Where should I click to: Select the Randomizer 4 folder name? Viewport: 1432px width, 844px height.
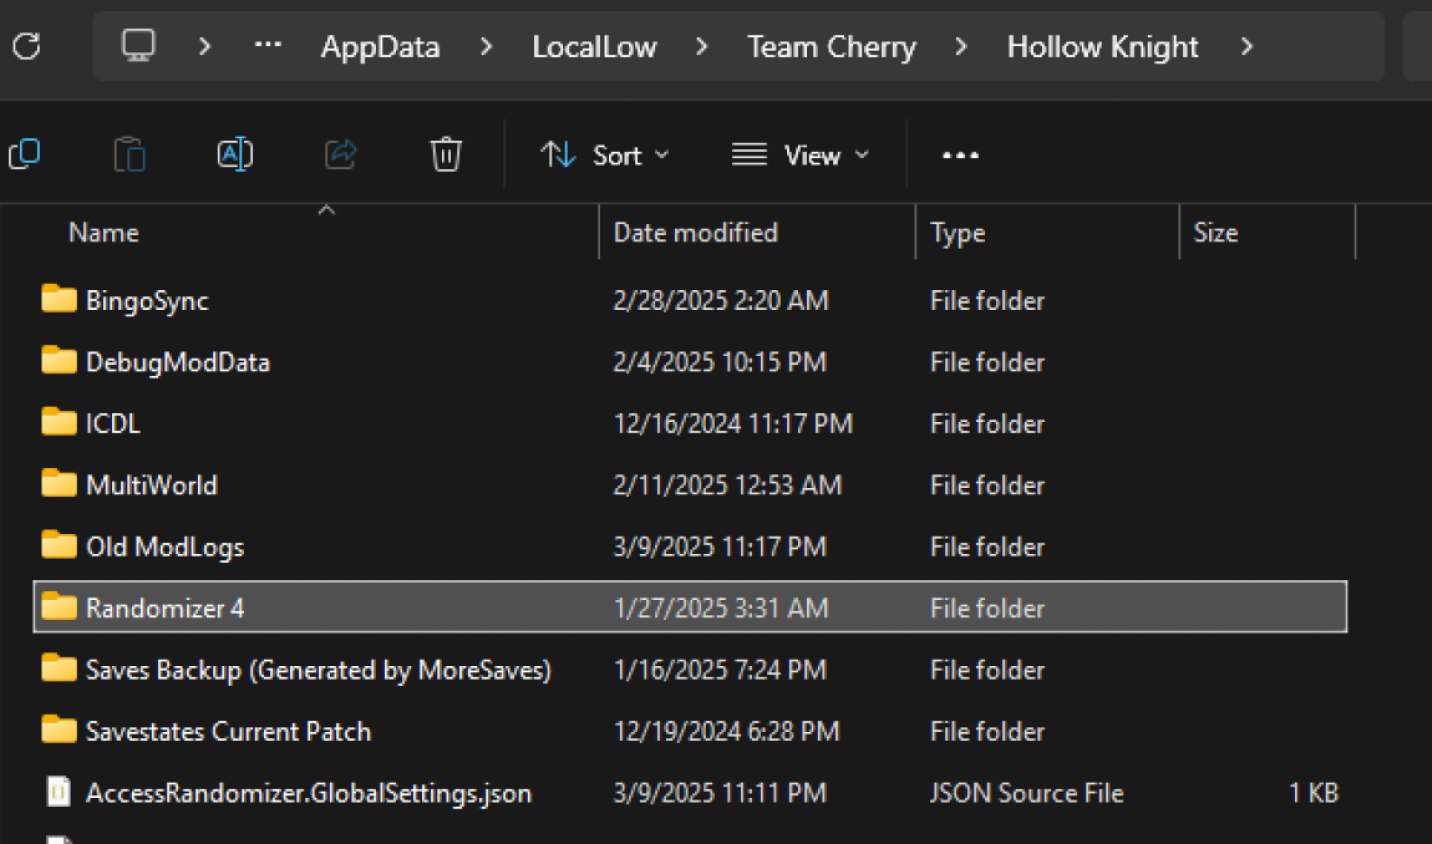pos(165,608)
